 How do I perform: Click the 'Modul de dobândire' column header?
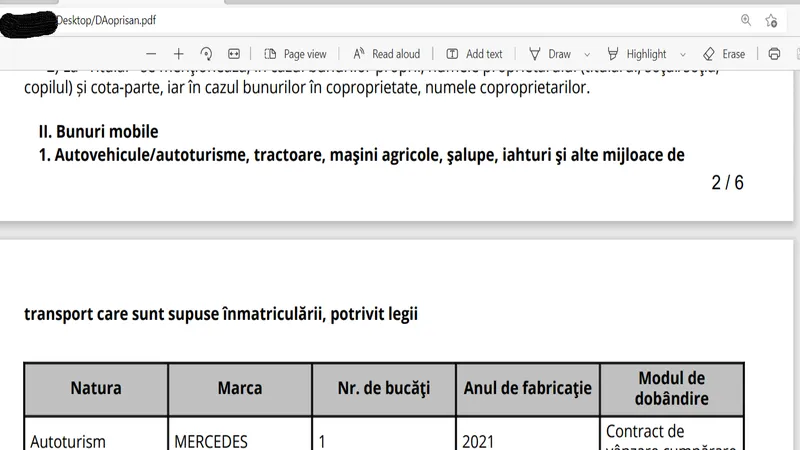(671, 389)
